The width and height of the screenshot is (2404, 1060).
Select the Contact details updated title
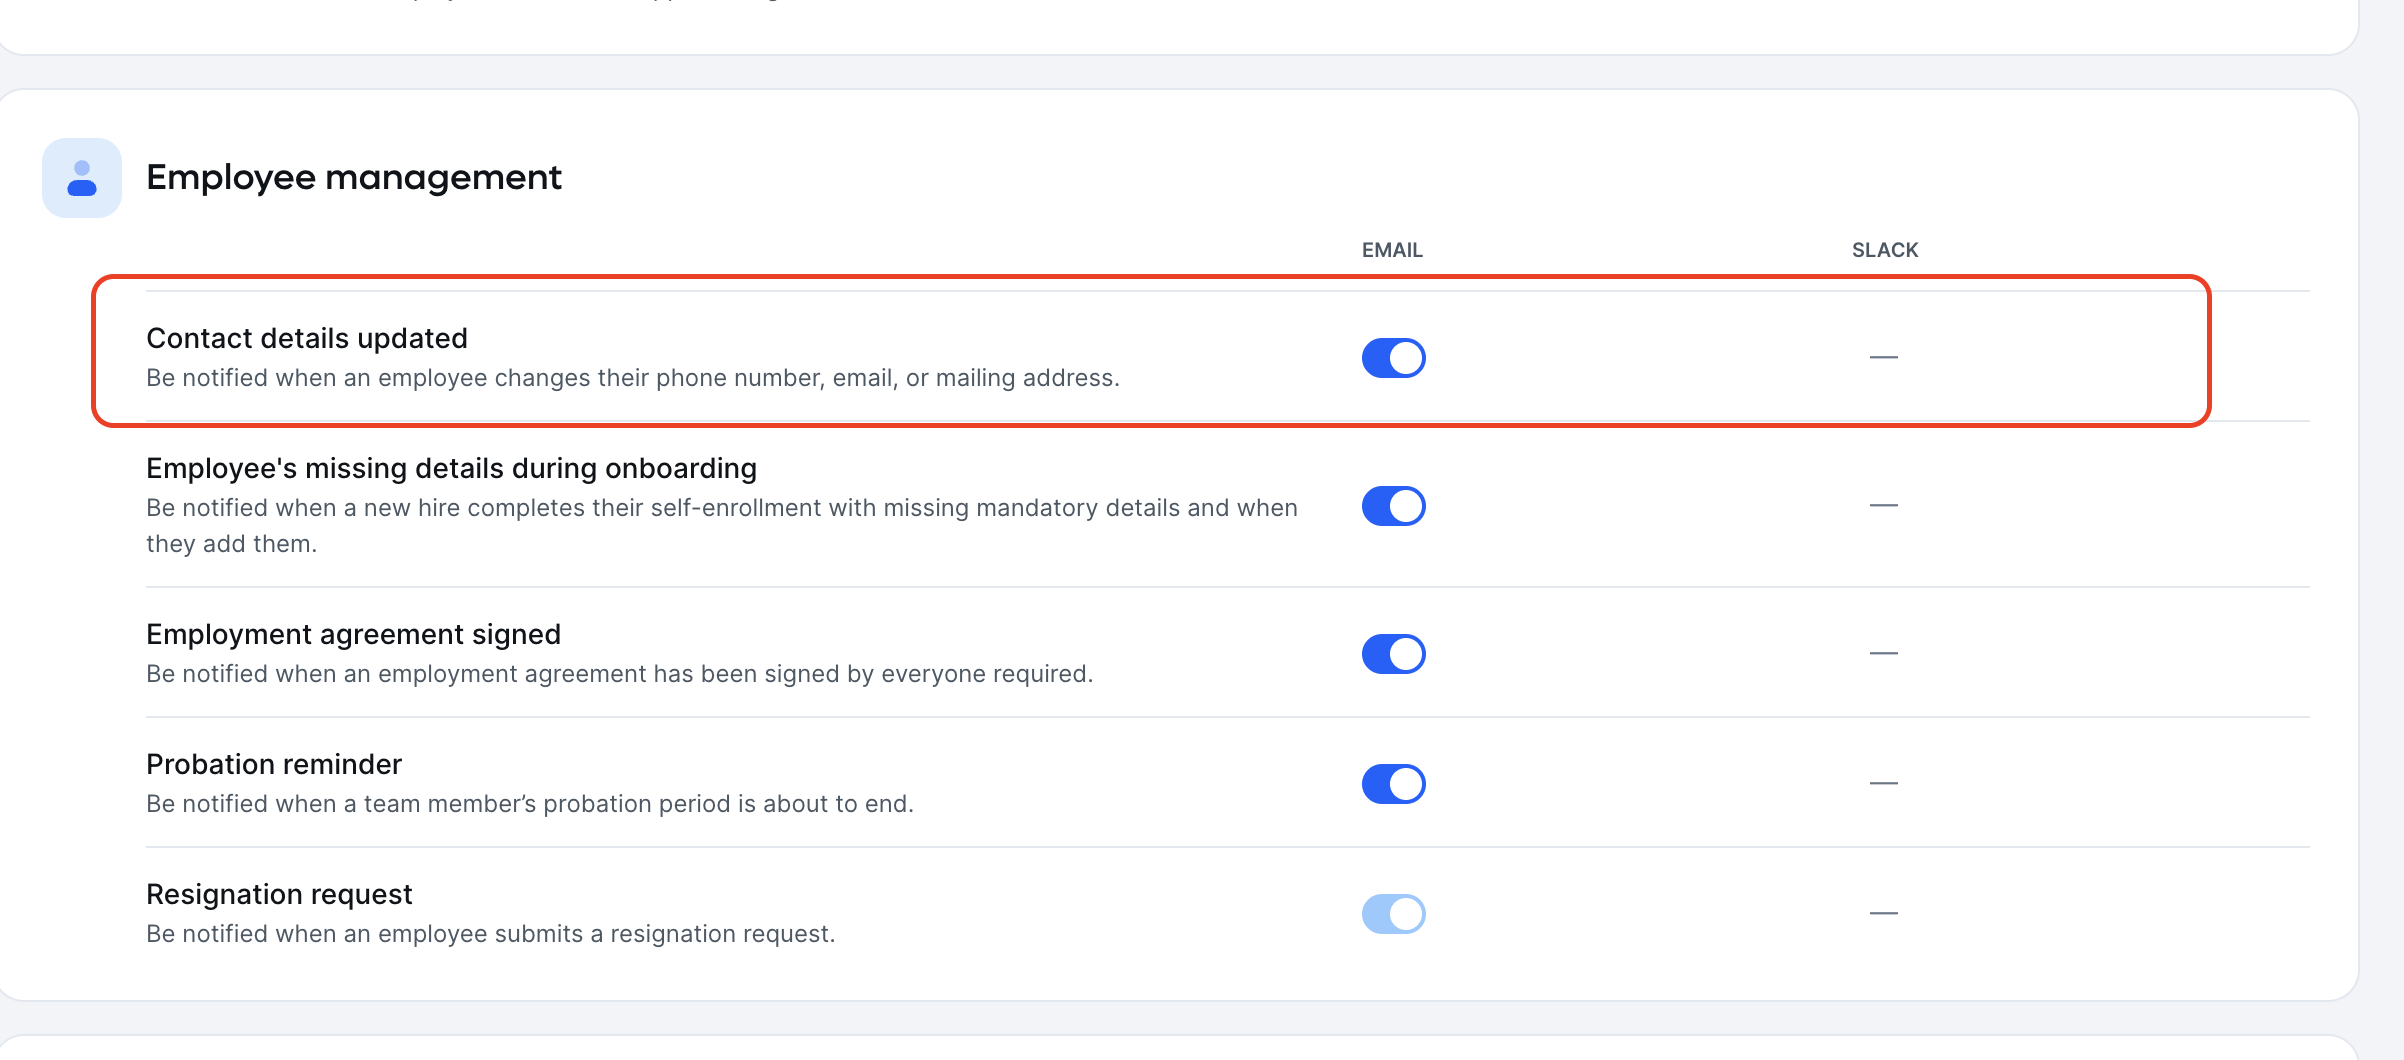(307, 338)
